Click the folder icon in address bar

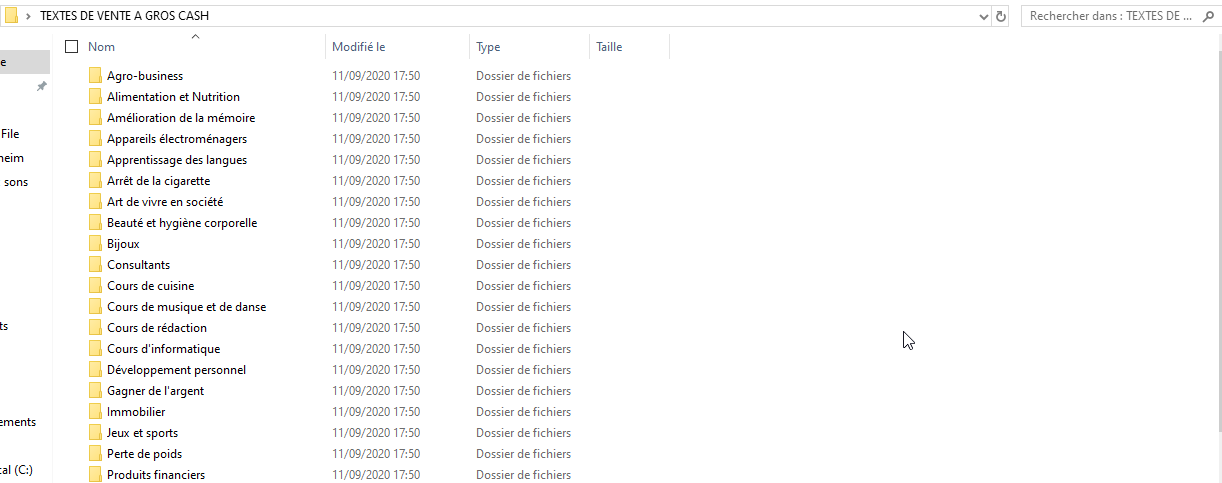tap(10, 16)
